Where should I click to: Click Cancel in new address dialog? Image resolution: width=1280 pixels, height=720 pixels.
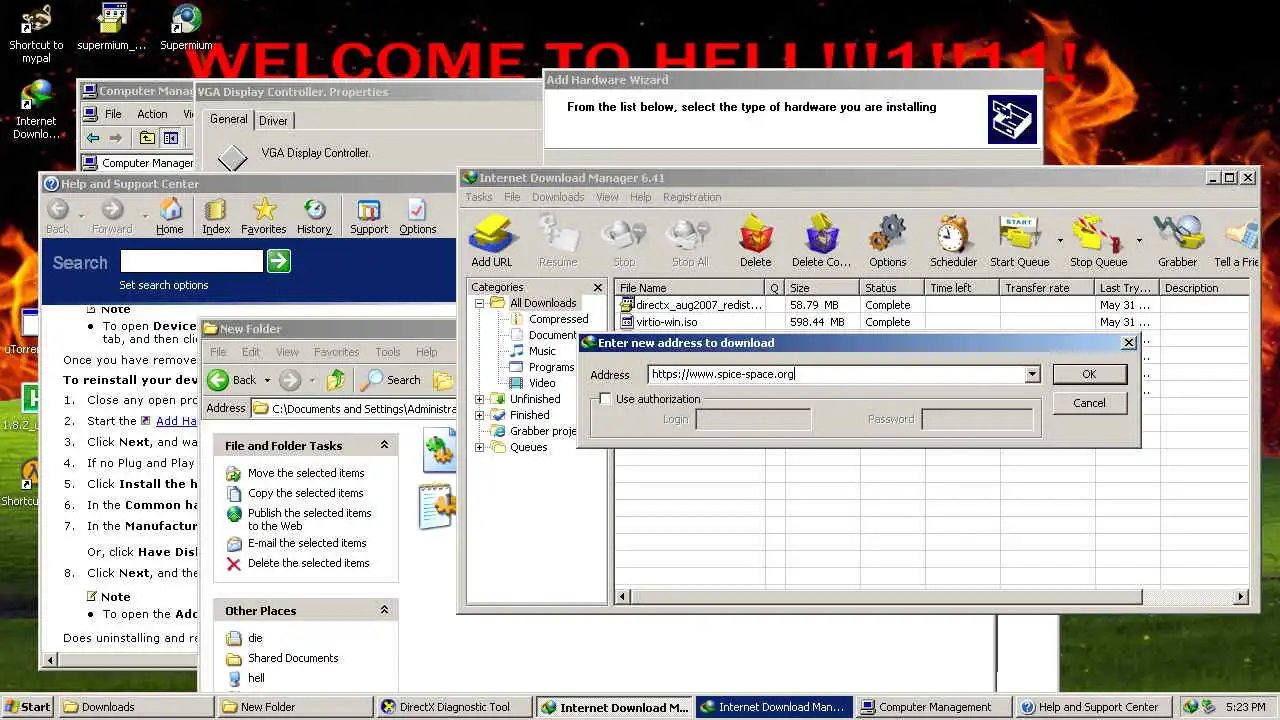tap(1089, 403)
